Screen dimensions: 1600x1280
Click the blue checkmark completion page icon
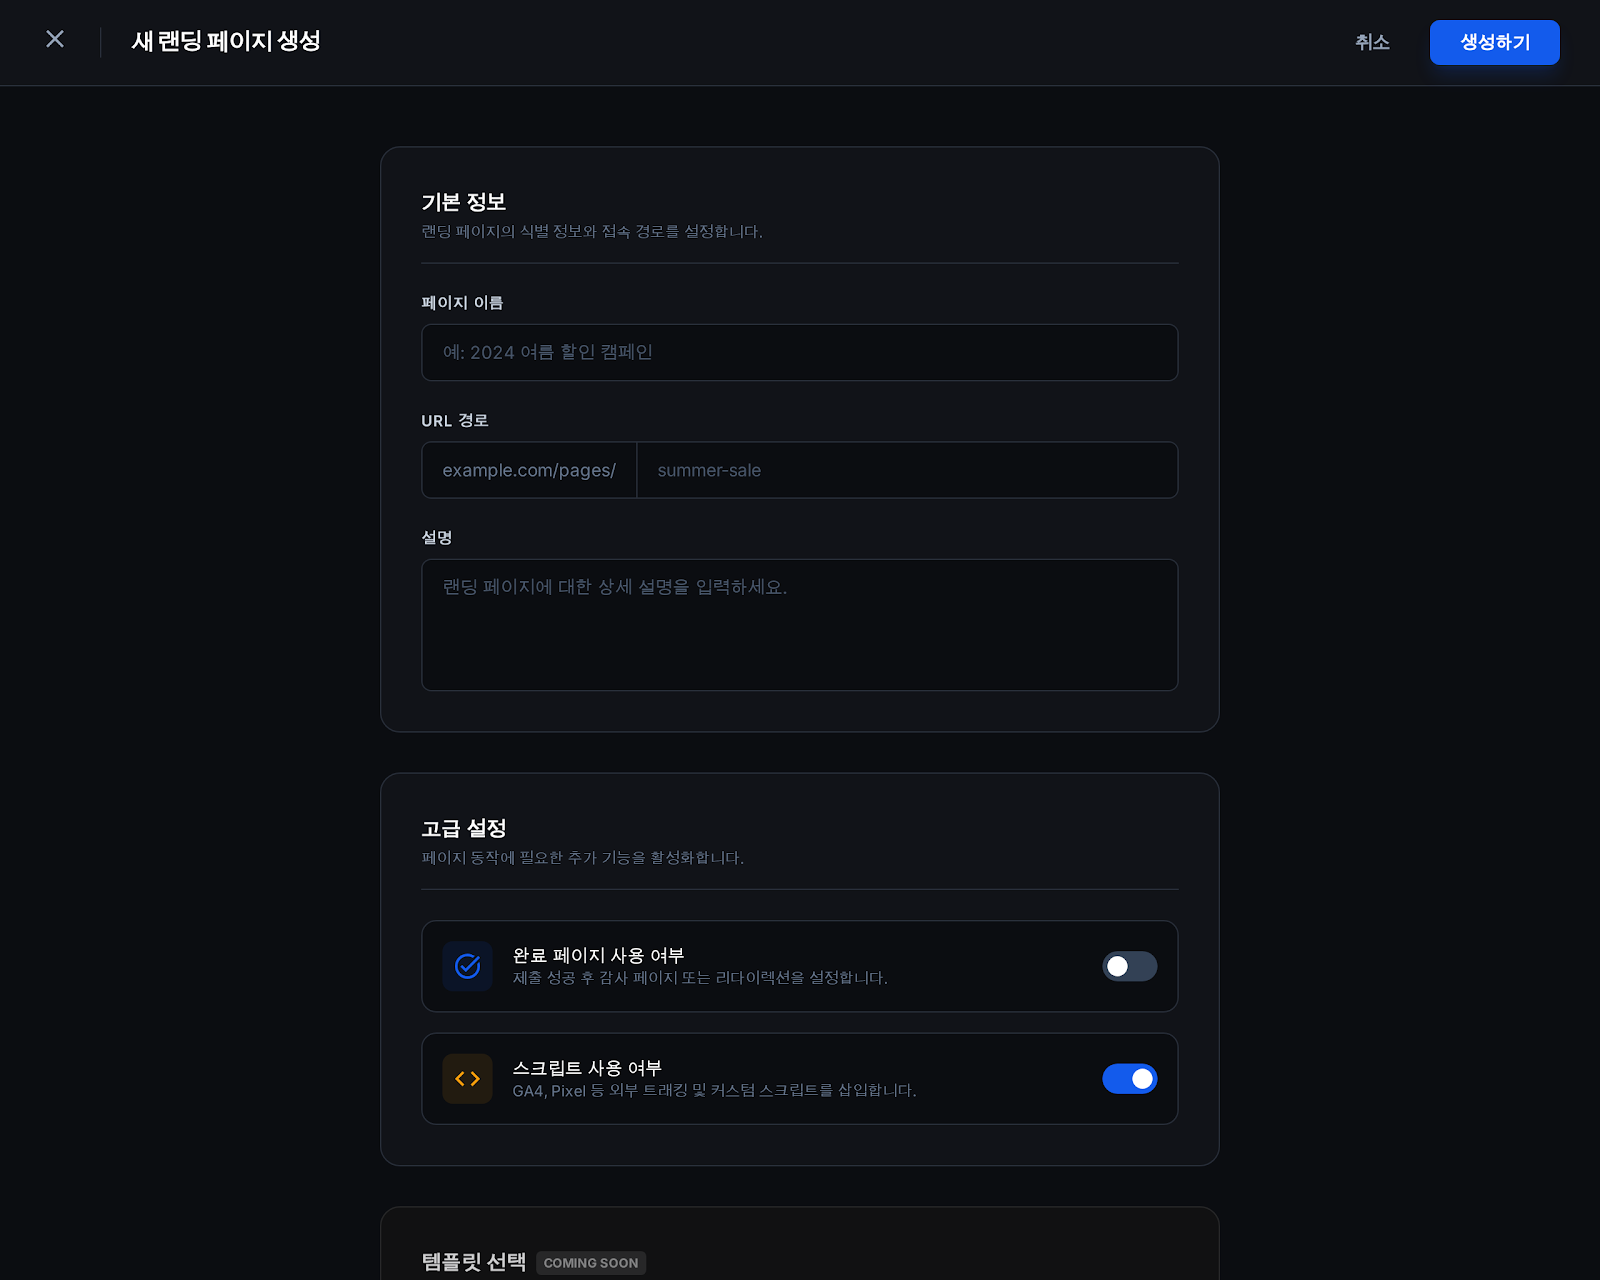[467, 966]
